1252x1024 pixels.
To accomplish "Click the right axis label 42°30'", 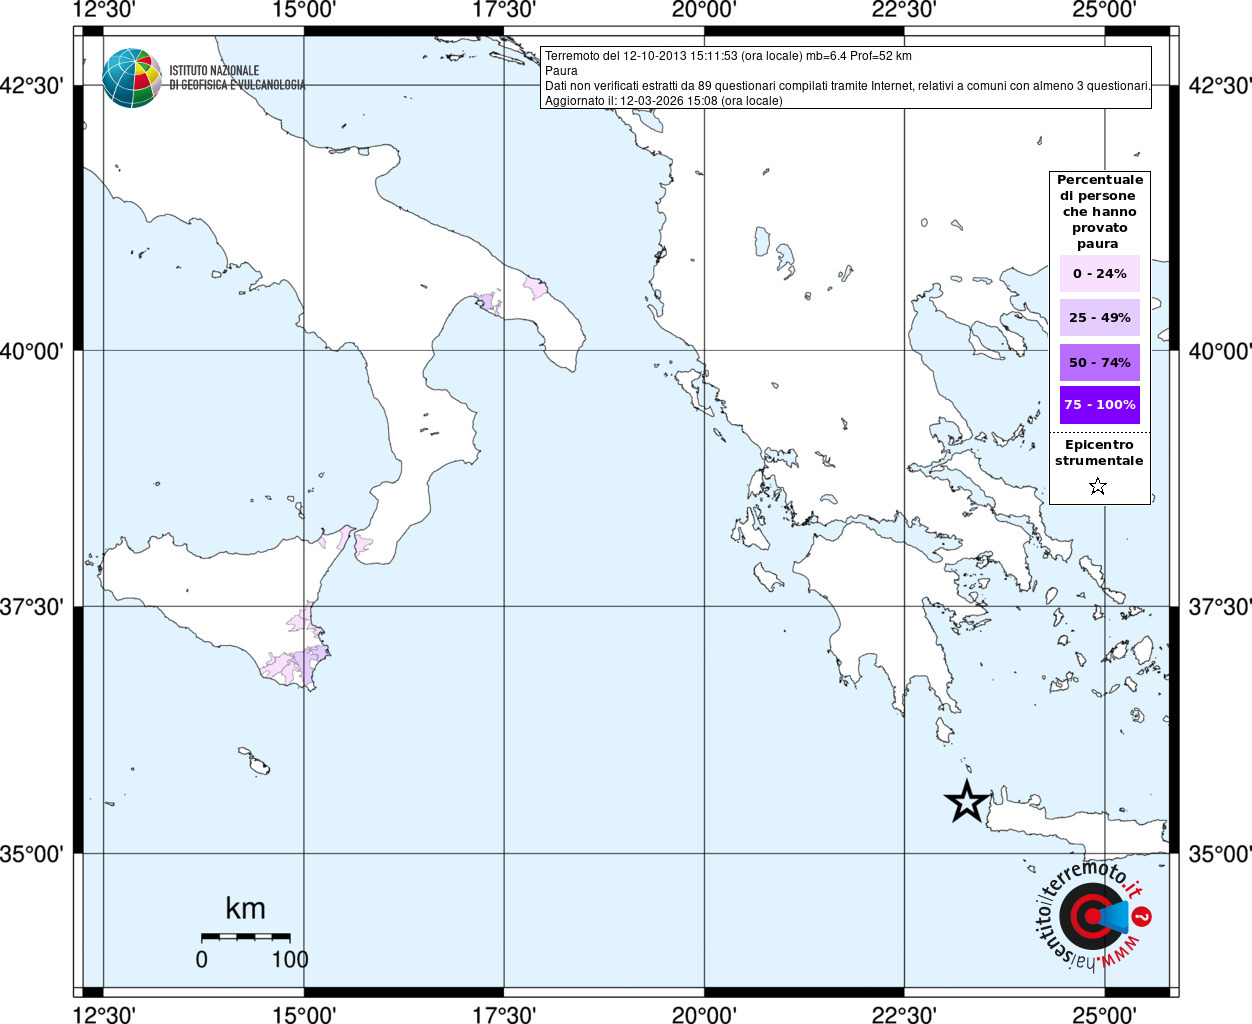I will [1220, 86].
